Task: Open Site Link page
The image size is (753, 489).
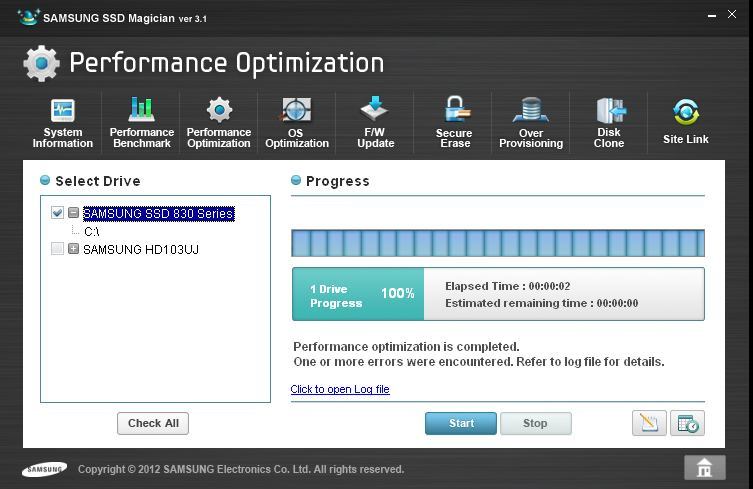Action: (686, 122)
